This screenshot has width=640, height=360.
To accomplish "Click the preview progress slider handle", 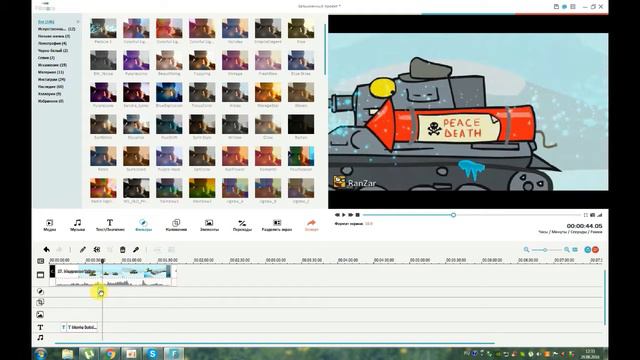I will tap(453, 215).
